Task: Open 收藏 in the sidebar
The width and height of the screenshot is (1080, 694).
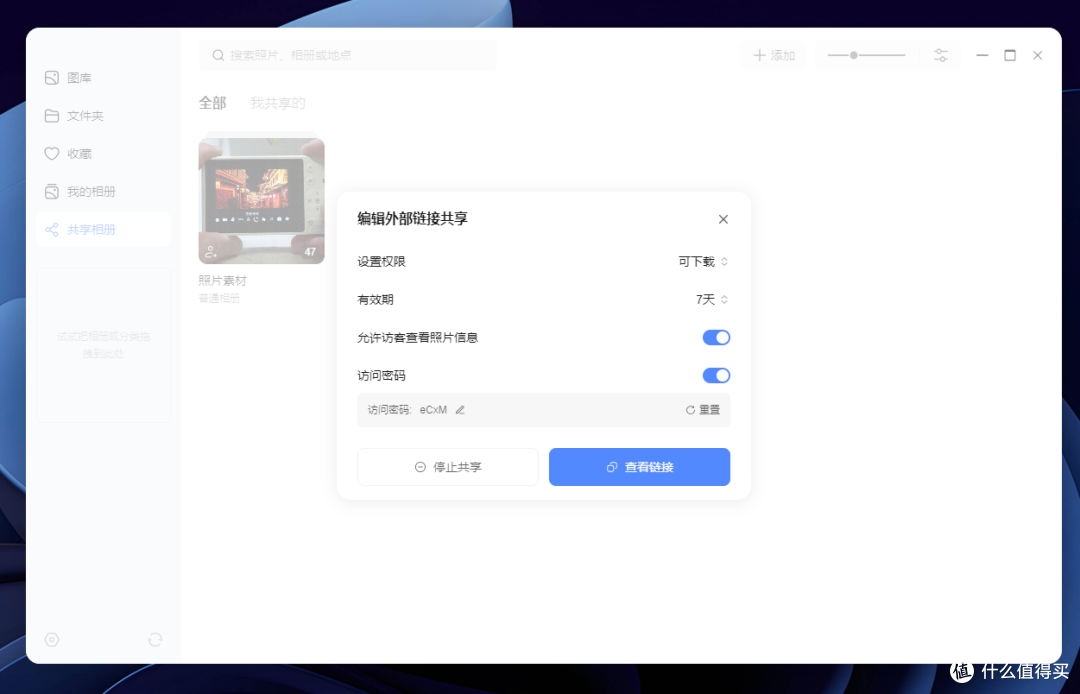Action: pyautogui.click(x=103, y=154)
